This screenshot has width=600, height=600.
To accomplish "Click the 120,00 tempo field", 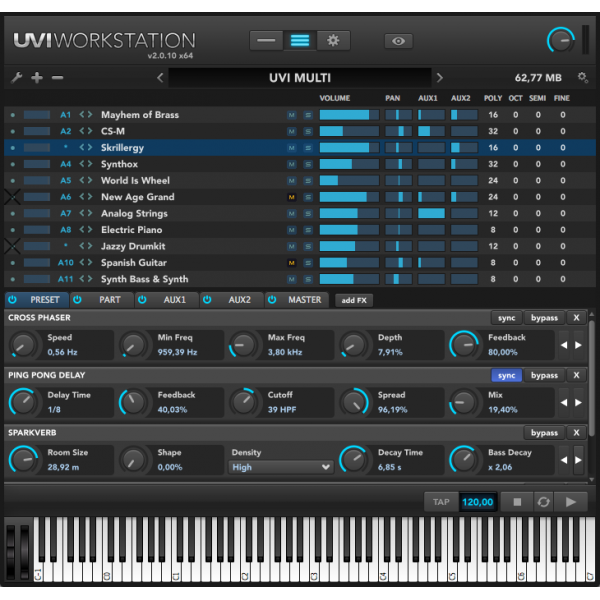I will (478, 502).
